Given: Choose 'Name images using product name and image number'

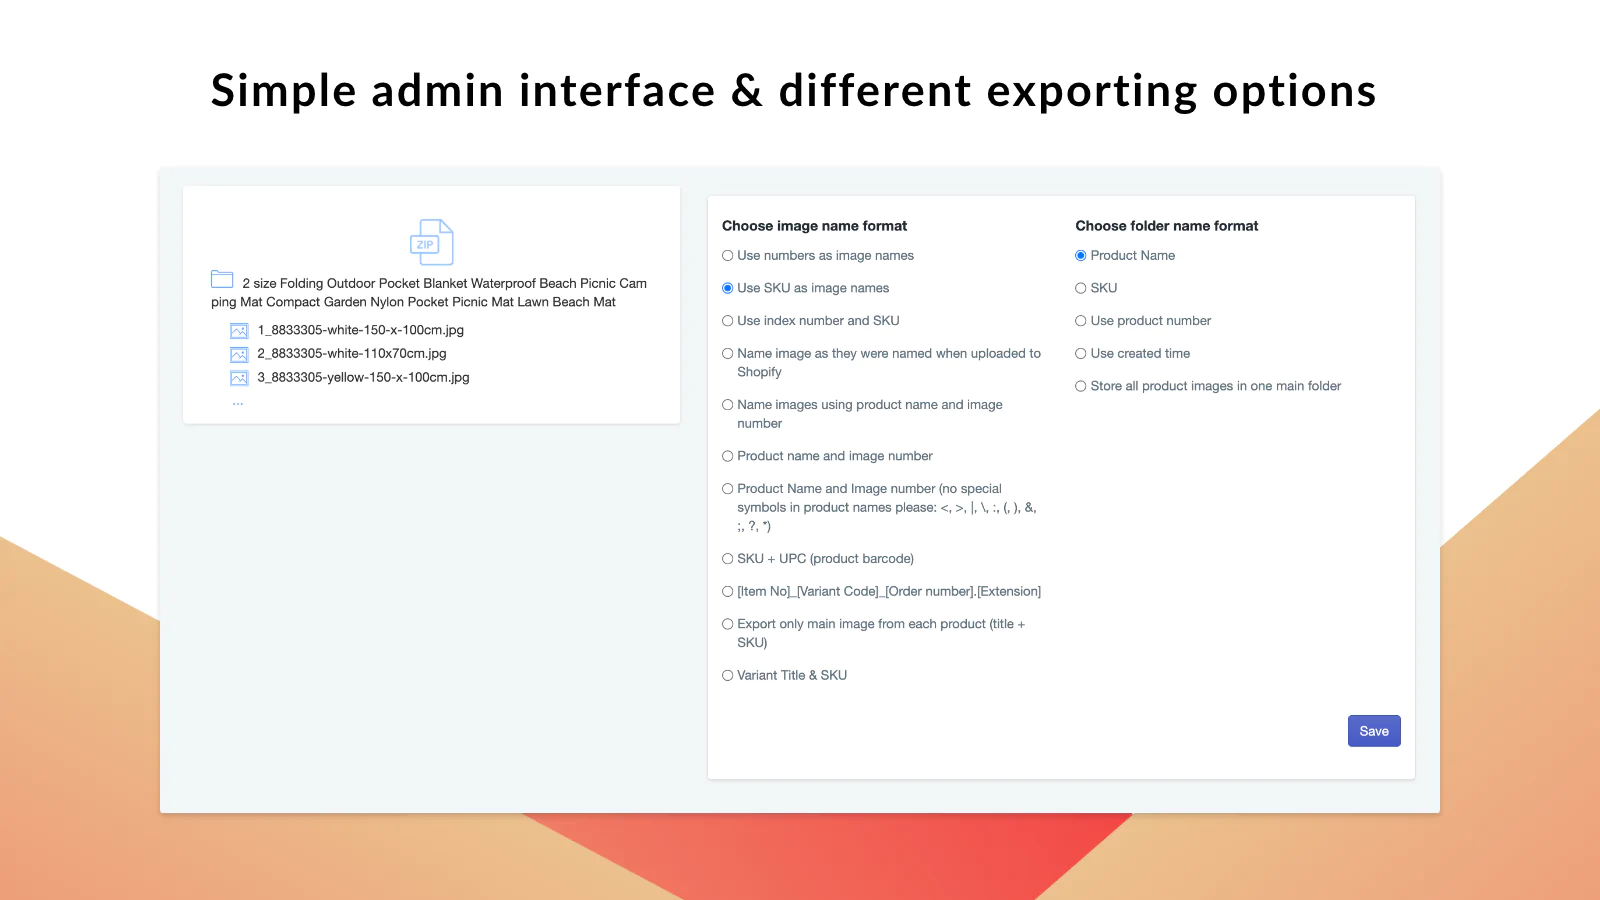Looking at the screenshot, I should pos(728,405).
